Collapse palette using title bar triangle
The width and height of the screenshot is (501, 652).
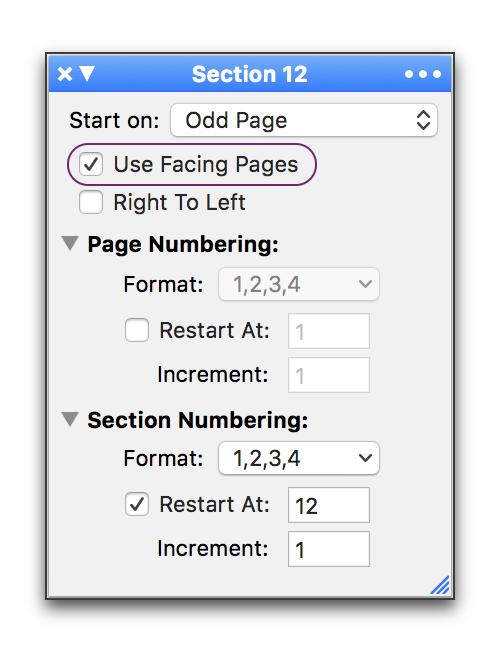click(87, 74)
